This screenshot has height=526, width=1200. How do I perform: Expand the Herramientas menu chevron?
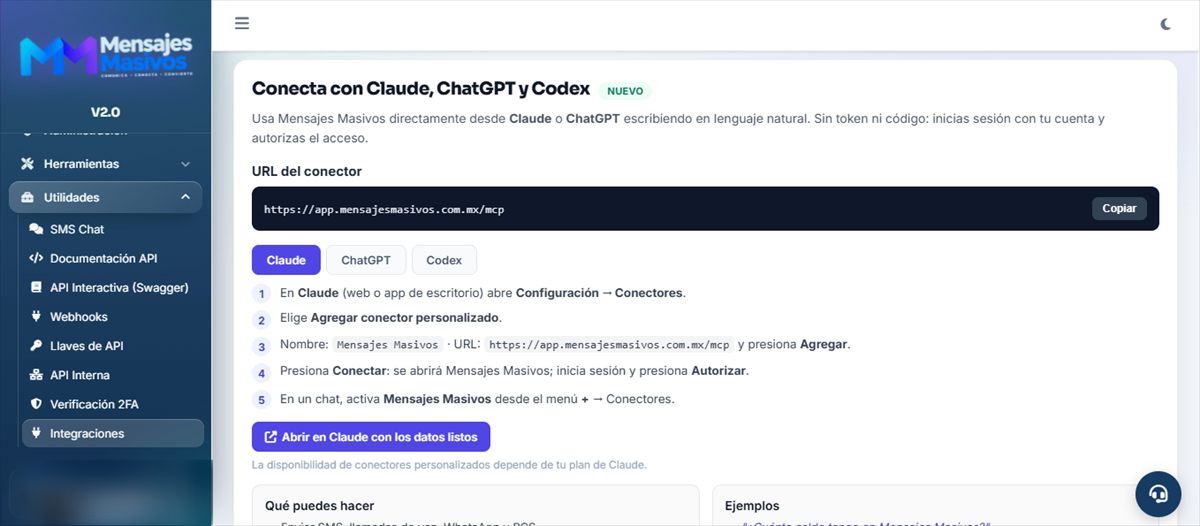point(185,163)
